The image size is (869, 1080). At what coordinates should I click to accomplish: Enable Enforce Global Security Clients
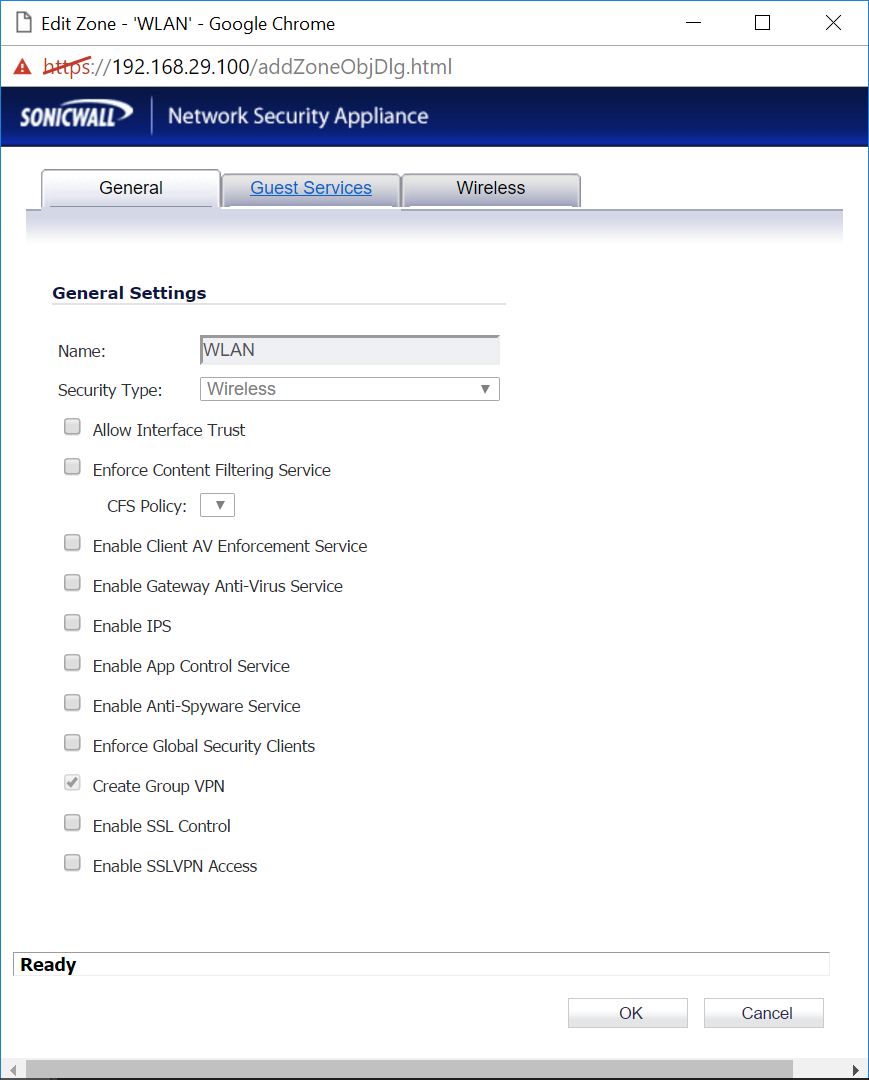point(71,742)
